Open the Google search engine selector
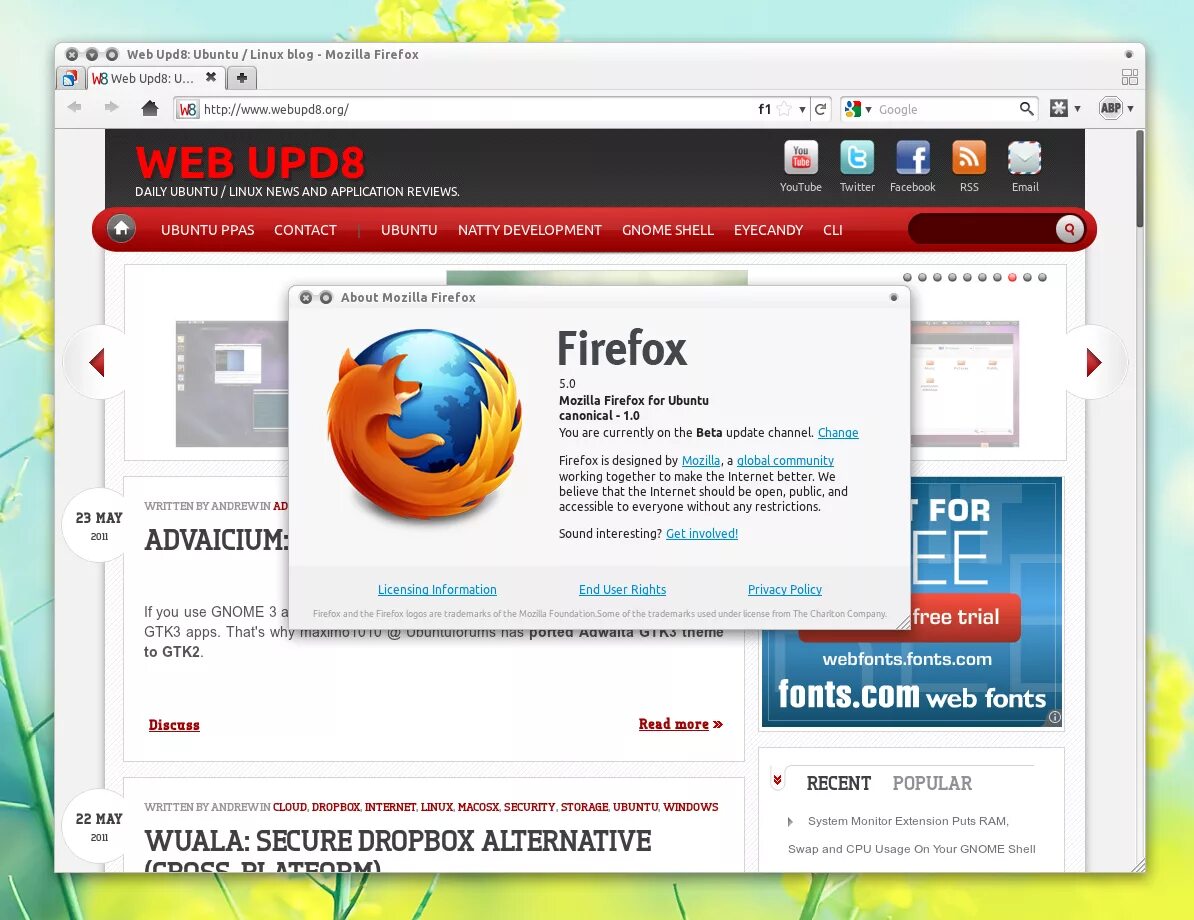 [x=858, y=109]
